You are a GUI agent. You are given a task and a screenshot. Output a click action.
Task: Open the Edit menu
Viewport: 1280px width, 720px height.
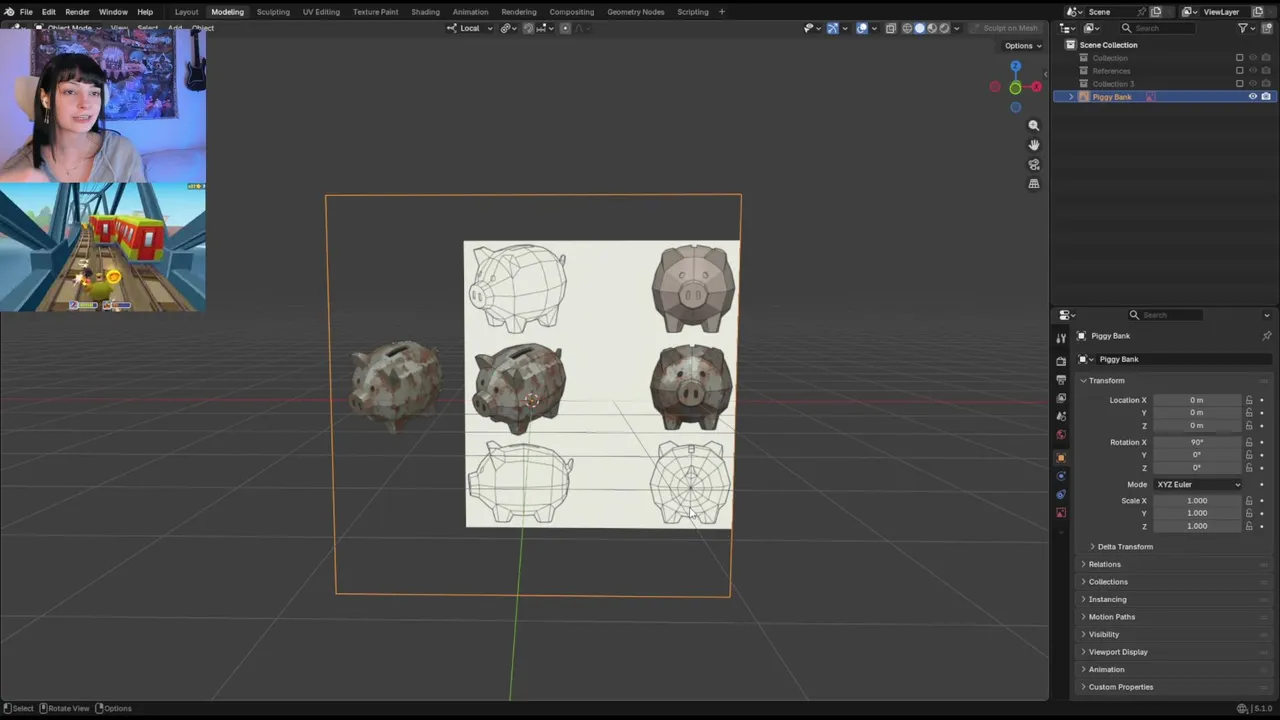pyautogui.click(x=48, y=12)
